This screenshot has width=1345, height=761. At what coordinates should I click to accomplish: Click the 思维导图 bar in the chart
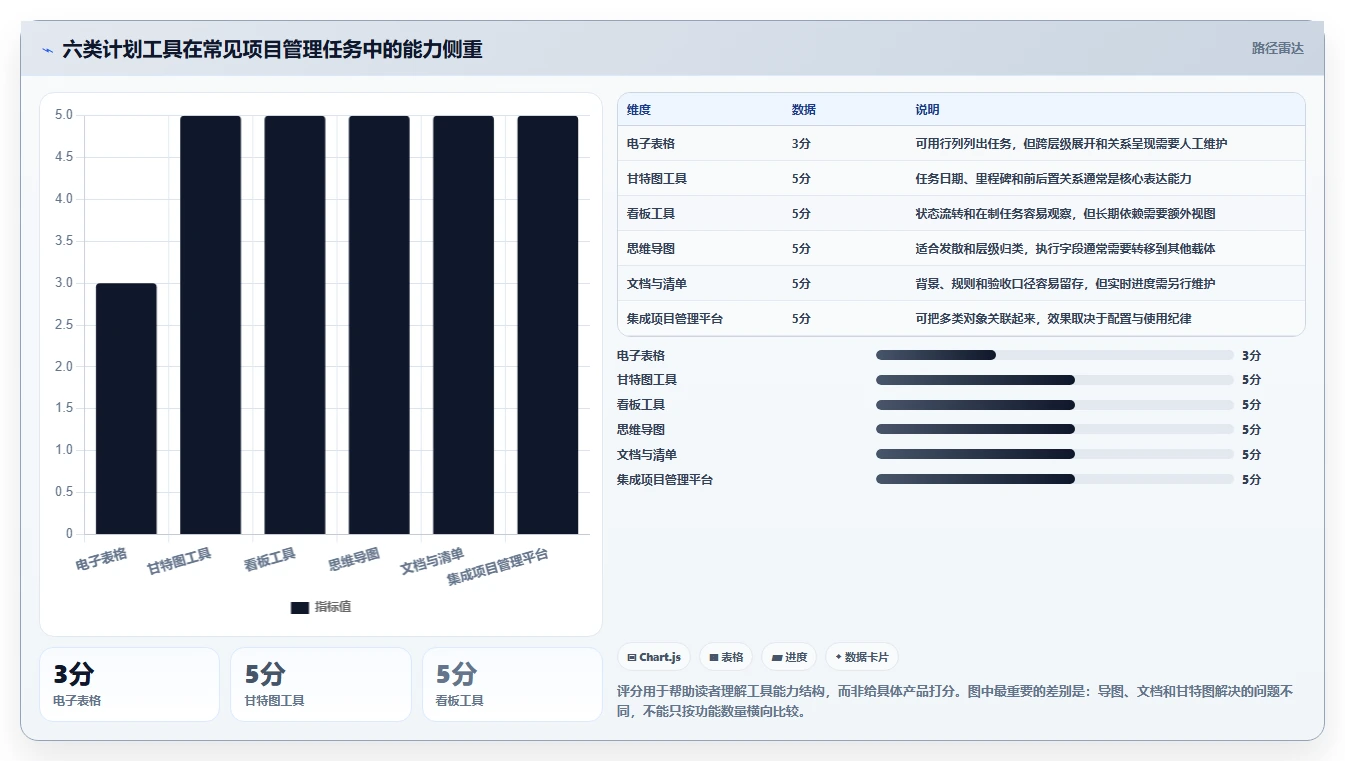tap(379, 325)
